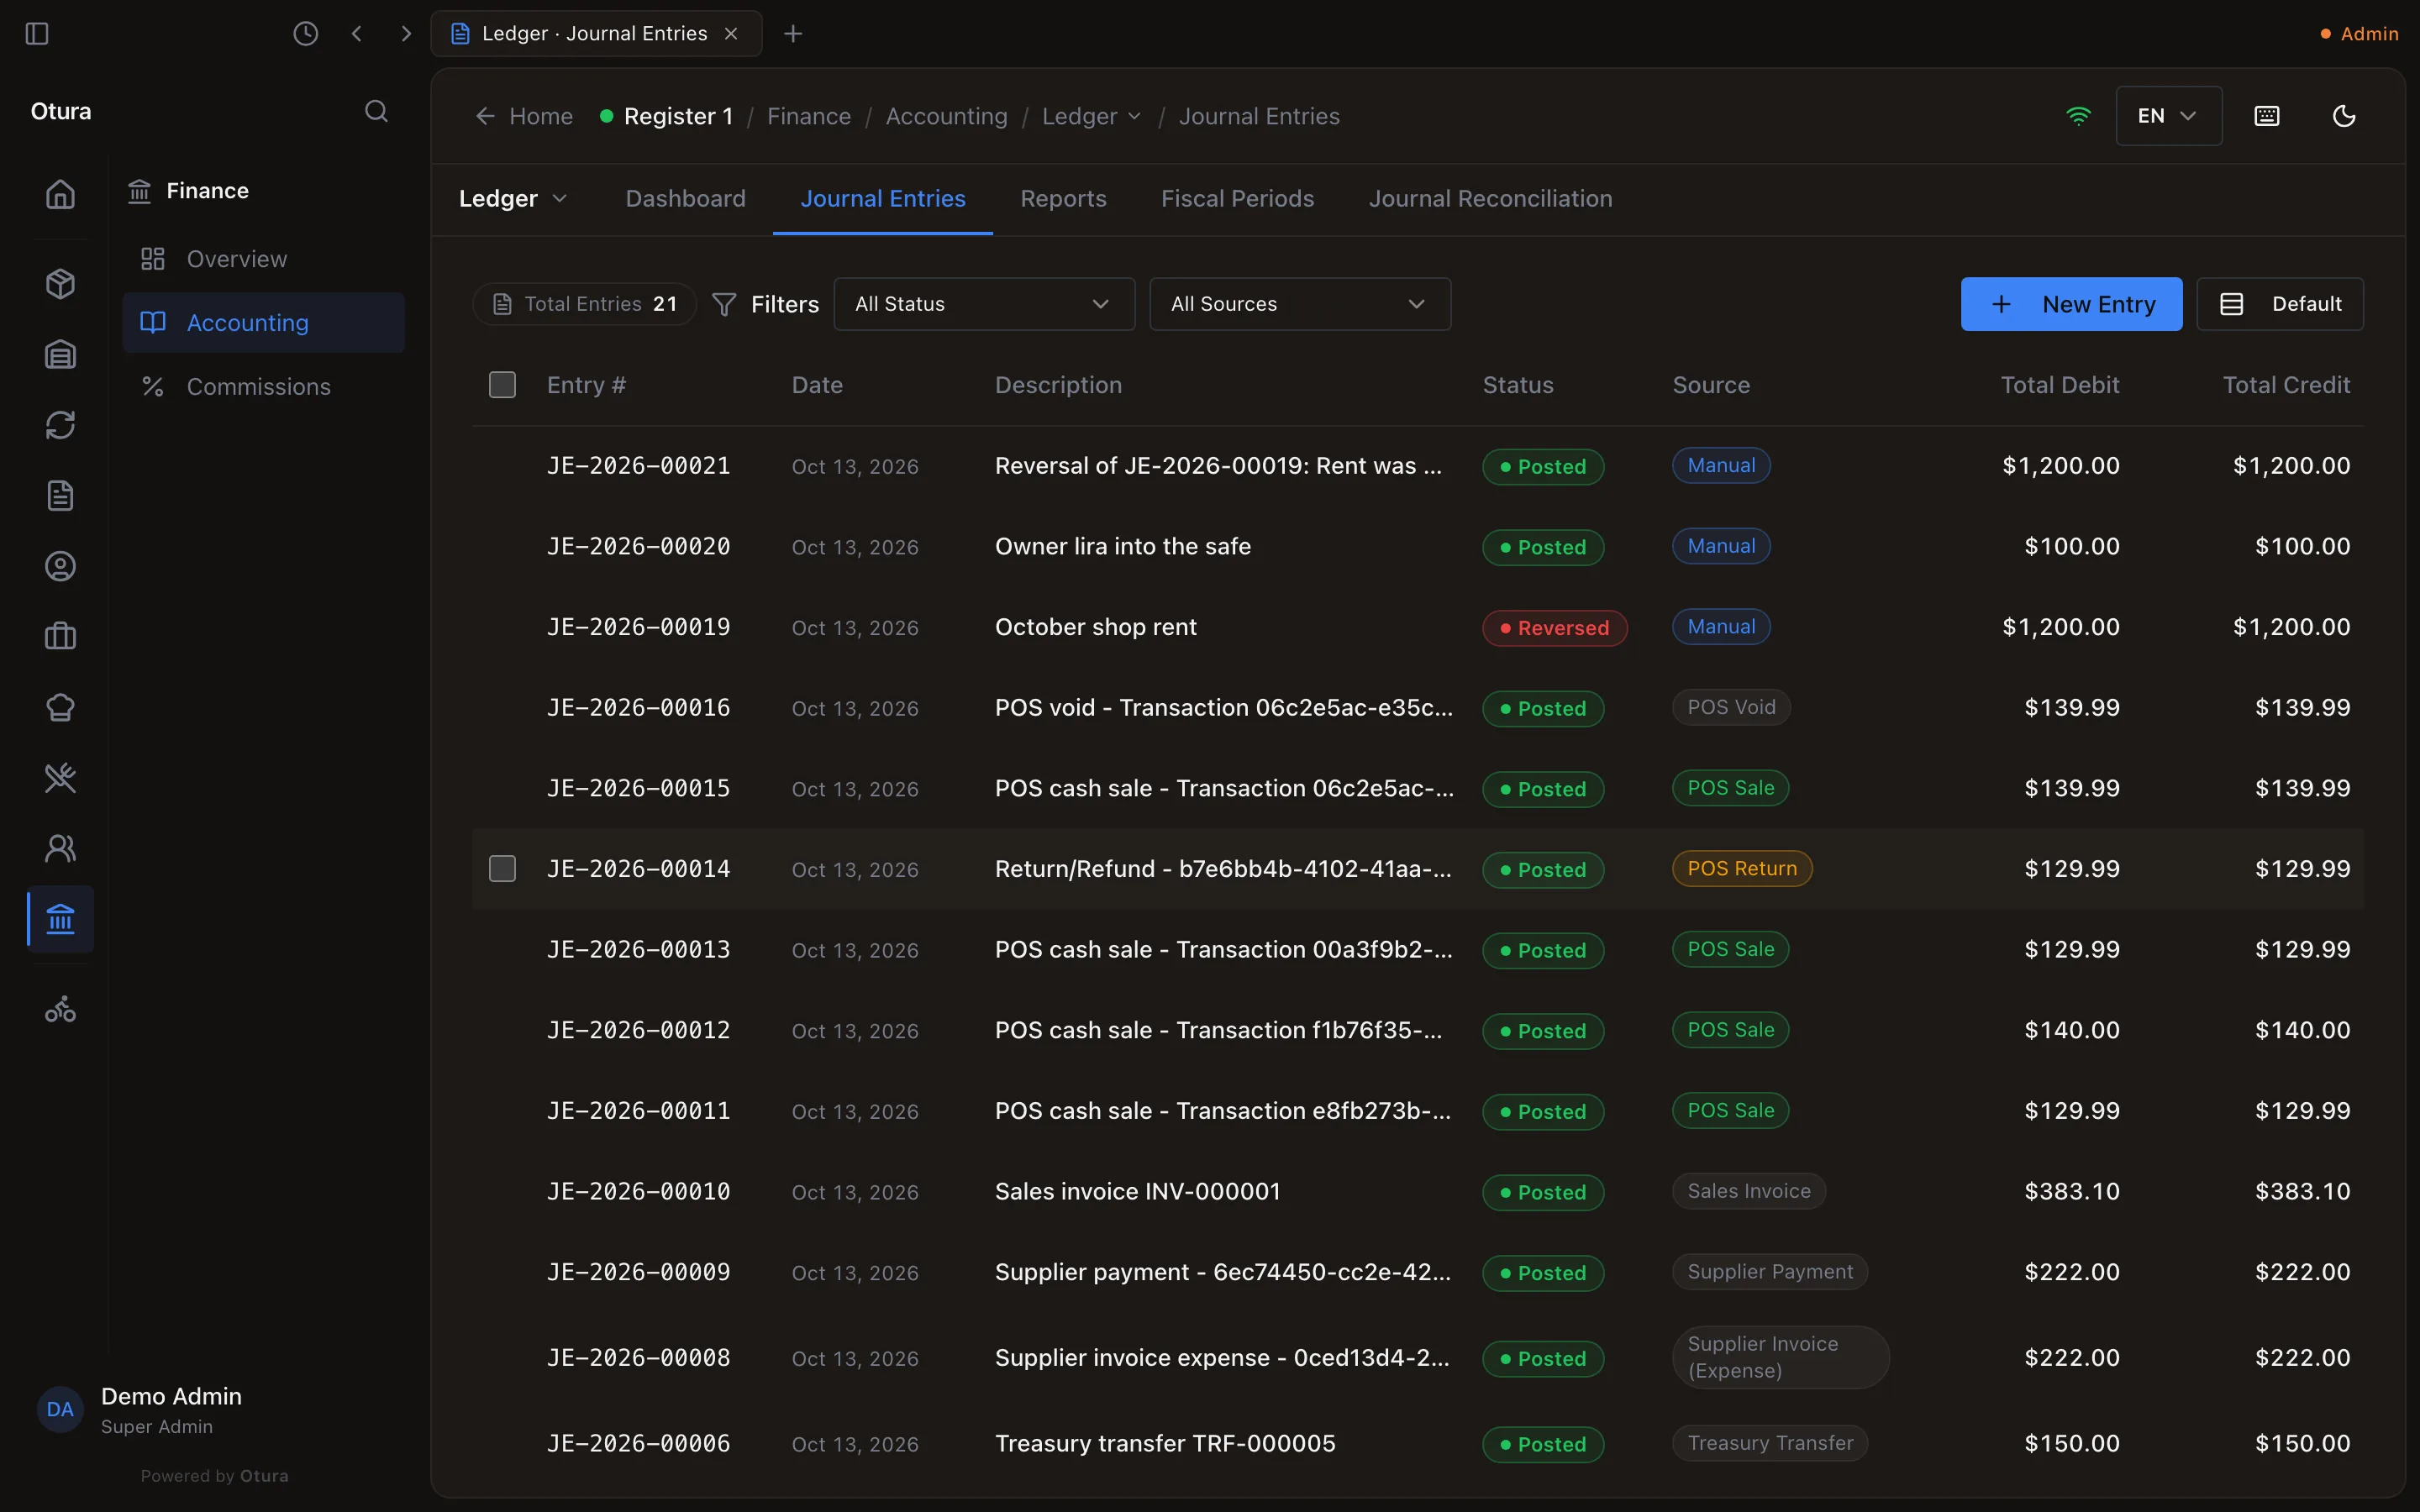The height and width of the screenshot is (1512, 2420).
Task: Open the history clock icon
Action: coord(305,34)
